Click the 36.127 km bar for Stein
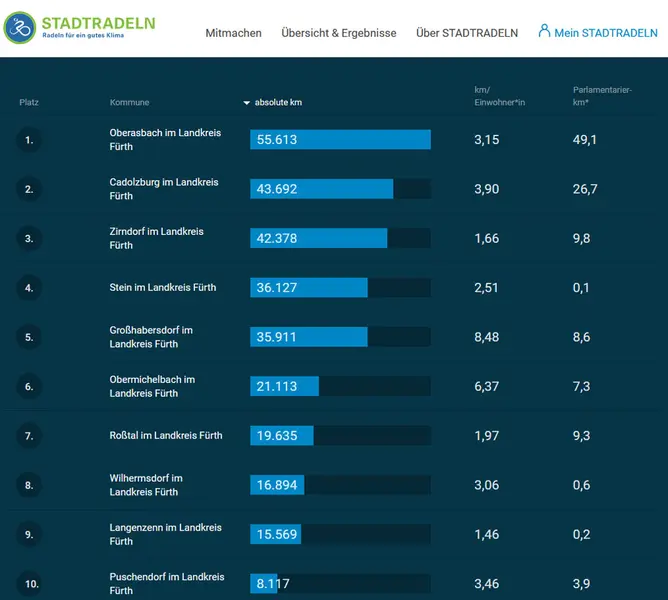The width and height of the screenshot is (668, 600). (x=309, y=288)
